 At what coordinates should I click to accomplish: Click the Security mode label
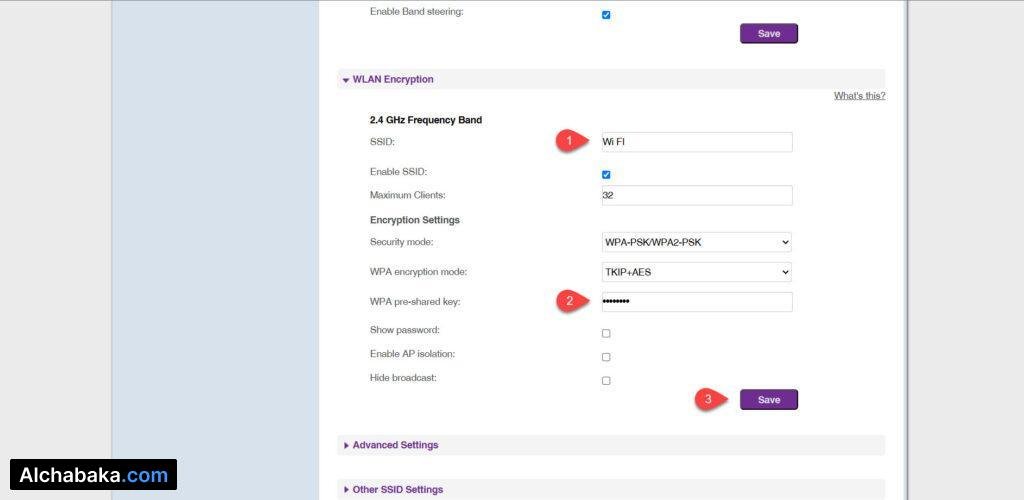(402, 242)
